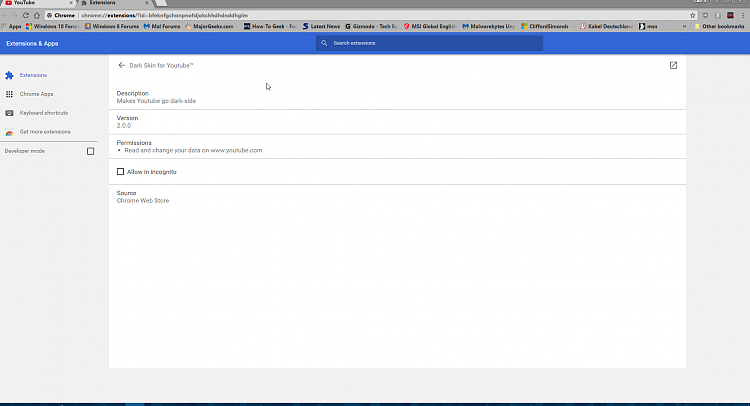Click the version value 2.0.0
Image resolution: width=750 pixels, height=406 pixels.
tap(124, 126)
